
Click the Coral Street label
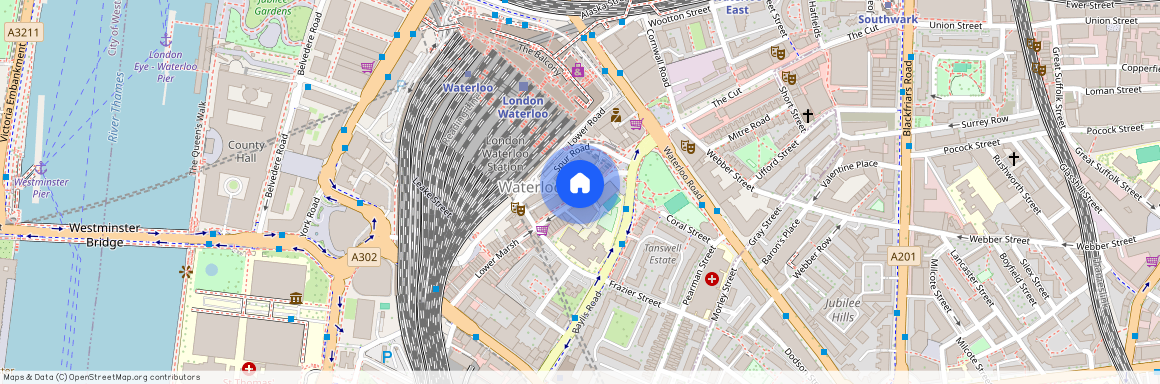688,228
